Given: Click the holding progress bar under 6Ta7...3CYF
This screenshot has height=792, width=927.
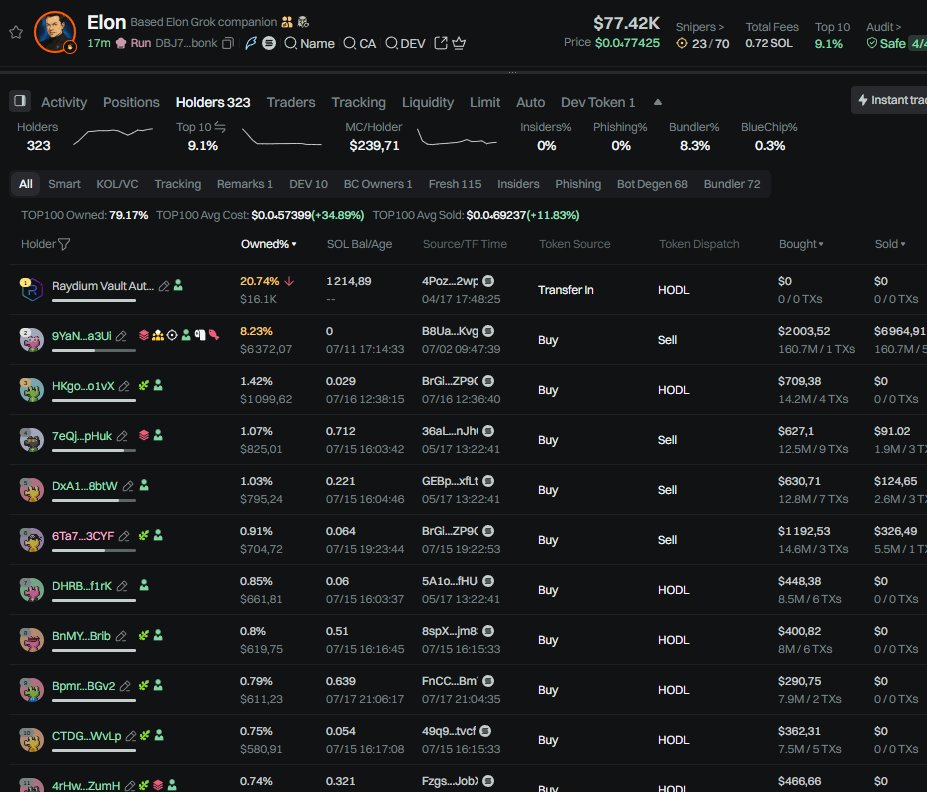Looking at the screenshot, I should pos(94,551).
